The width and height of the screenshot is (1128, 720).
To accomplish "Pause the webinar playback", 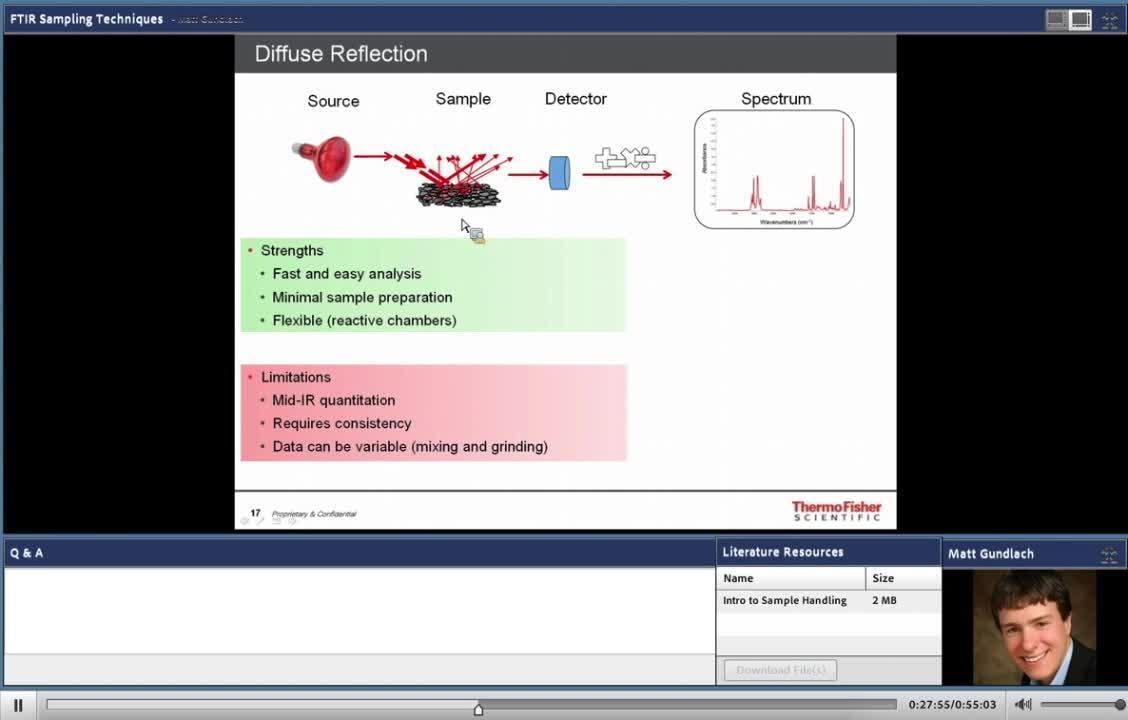I will (18, 705).
